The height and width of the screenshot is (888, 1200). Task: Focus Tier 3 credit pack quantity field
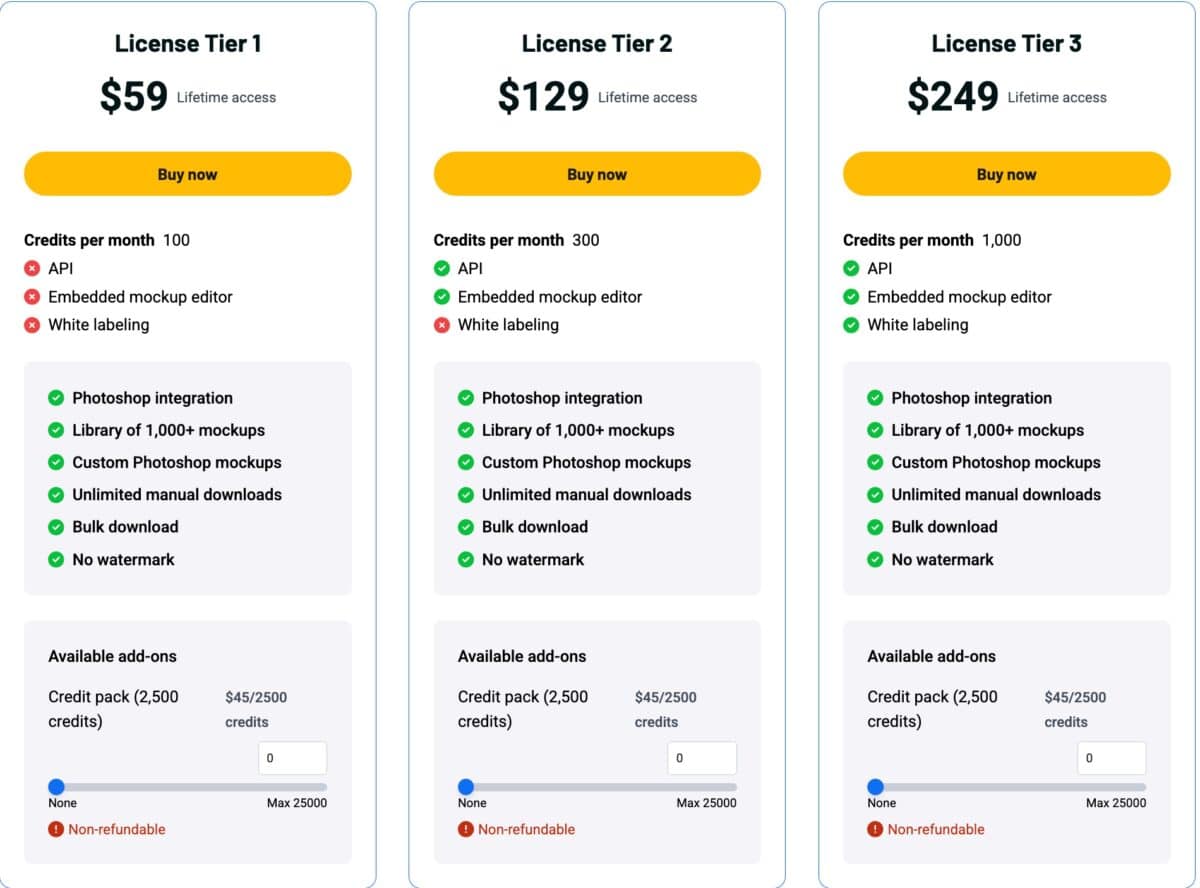click(1111, 758)
